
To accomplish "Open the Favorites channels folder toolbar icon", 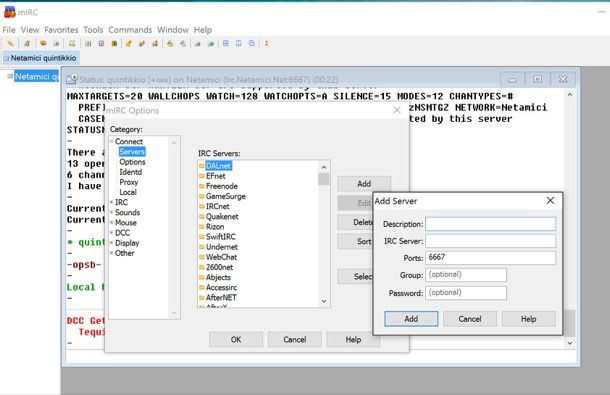I will click(x=43, y=44).
